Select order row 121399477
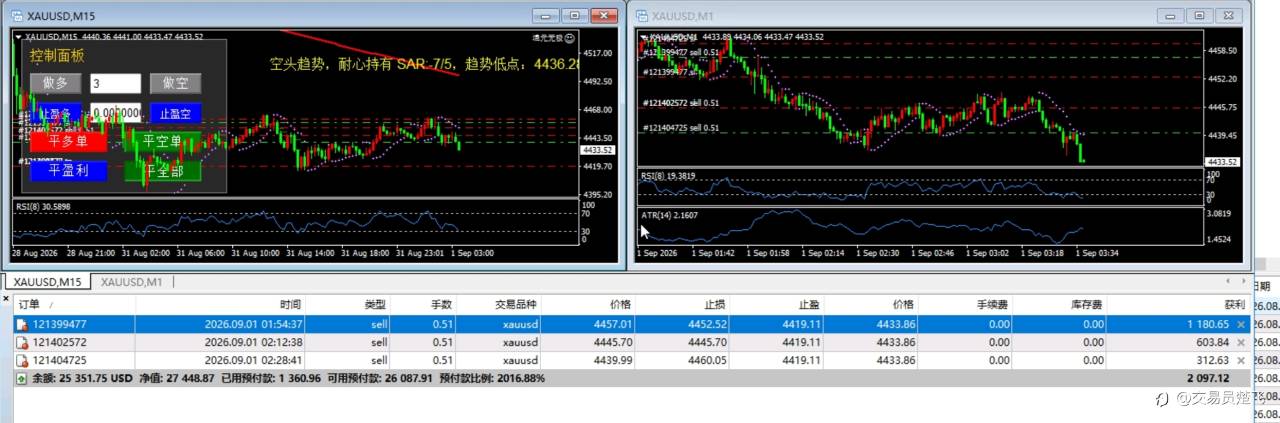Screen dimensions: 1280x423 tap(632, 325)
